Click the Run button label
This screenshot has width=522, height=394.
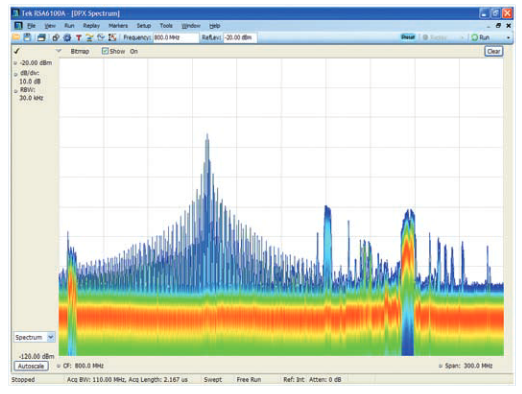484,38
